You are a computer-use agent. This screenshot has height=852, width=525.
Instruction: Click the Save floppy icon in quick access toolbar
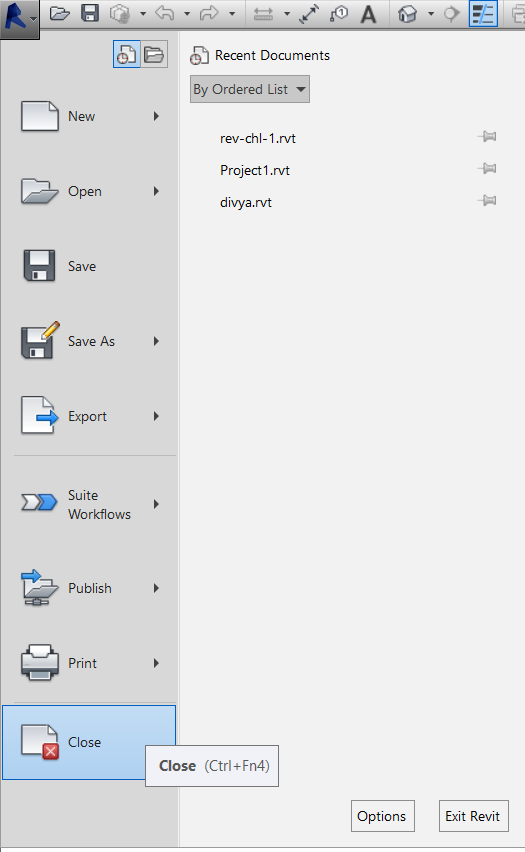[x=90, y=13]
